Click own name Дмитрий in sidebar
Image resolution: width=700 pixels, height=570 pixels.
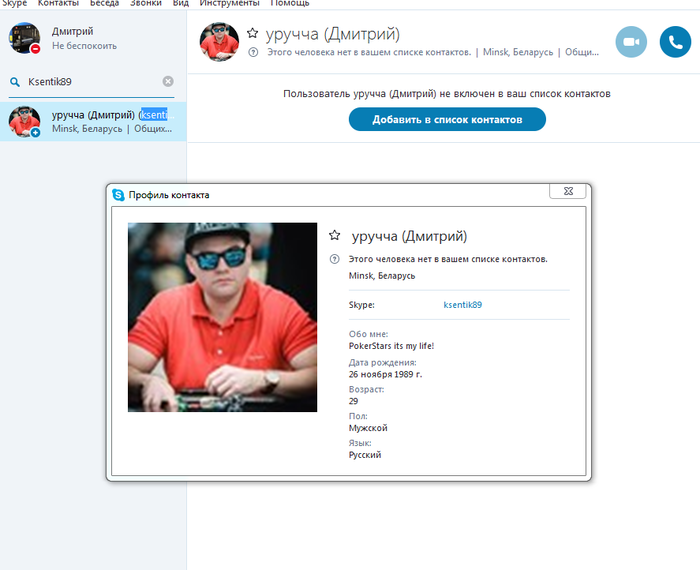coord(72,31)
